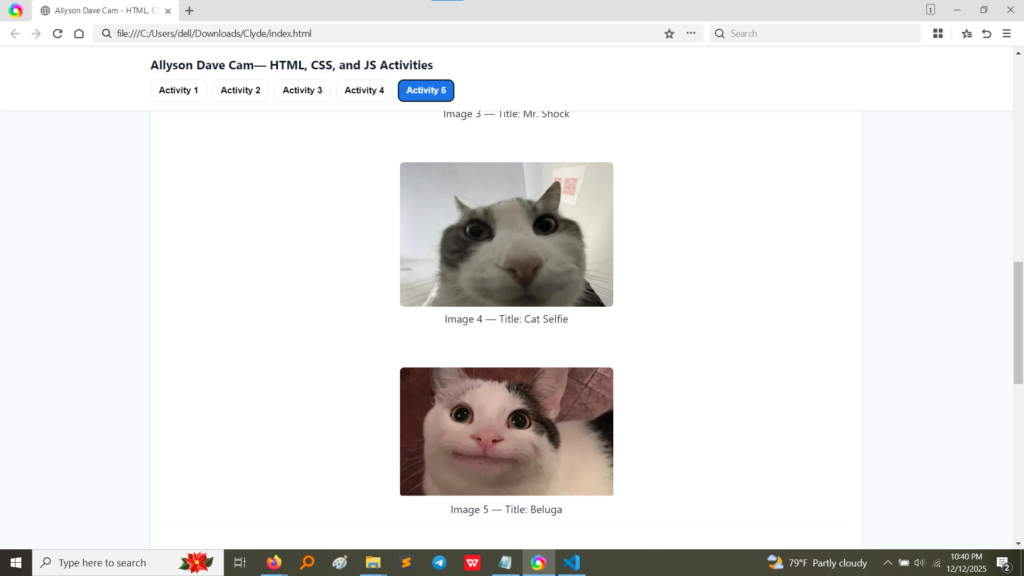Viewport: 1024px width, 576px height.
Task: Click the browser home icon
Action: (x=79, y=33)
